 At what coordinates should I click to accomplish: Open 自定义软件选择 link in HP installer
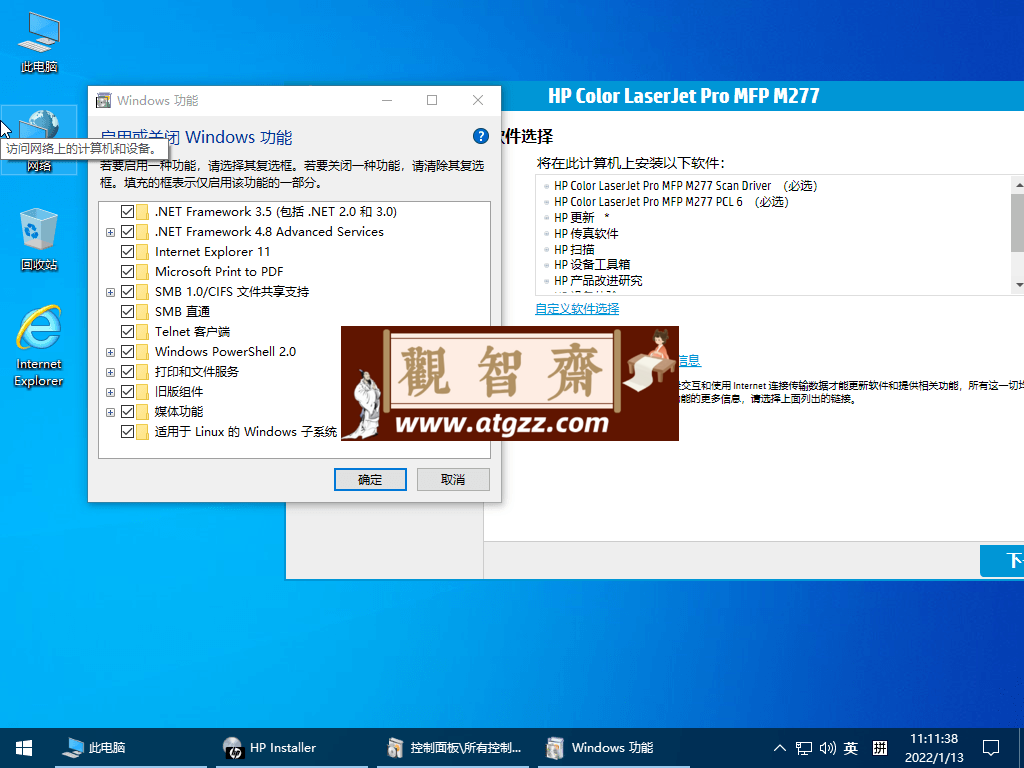click(577, 308)
